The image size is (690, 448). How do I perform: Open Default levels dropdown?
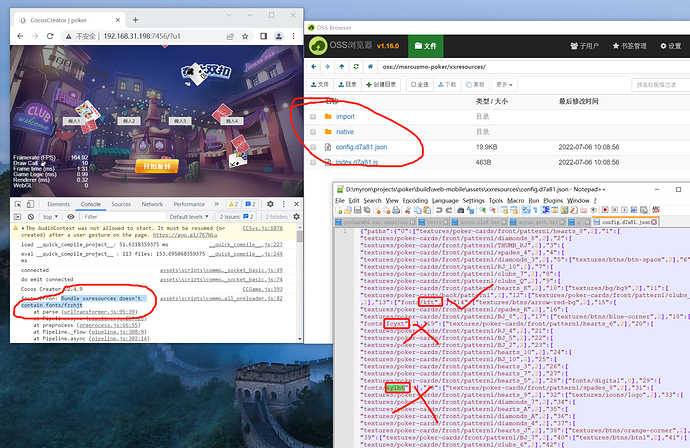[189, 217]
